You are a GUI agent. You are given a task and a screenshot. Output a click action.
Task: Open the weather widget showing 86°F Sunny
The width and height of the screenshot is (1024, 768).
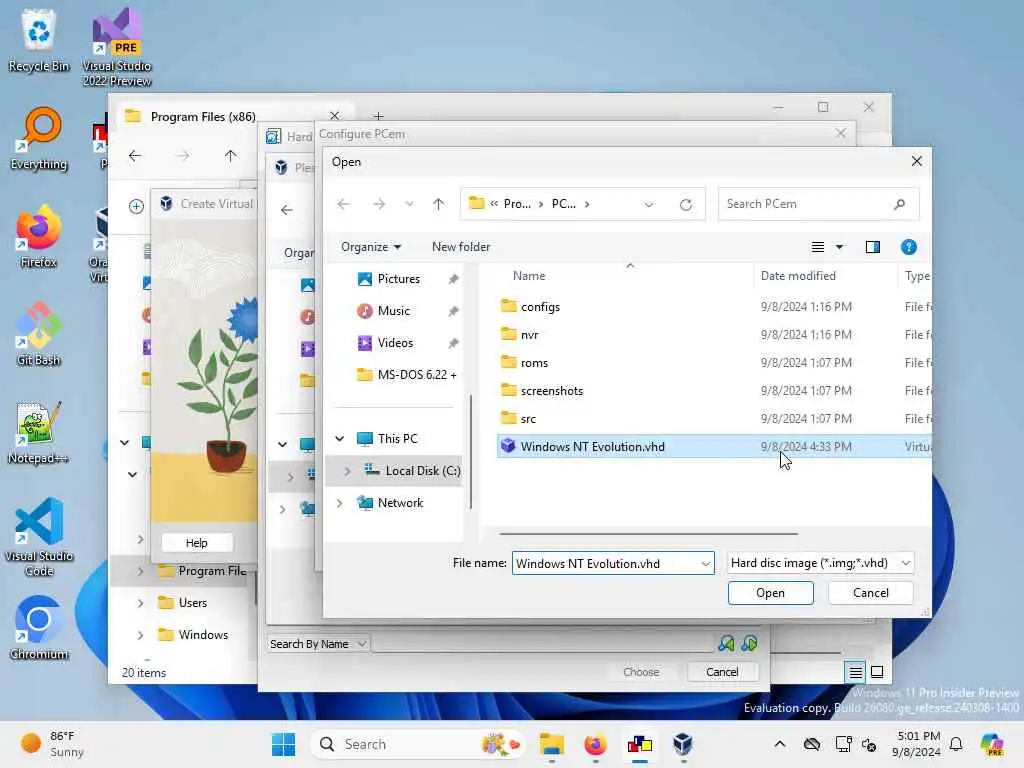[x=52, y=744]
